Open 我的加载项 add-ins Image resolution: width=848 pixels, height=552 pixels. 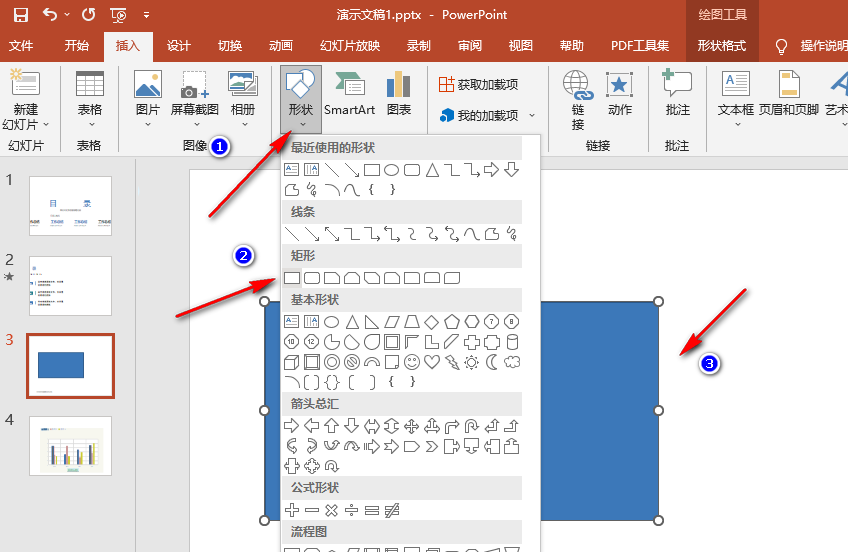click(x=488, y=116)
